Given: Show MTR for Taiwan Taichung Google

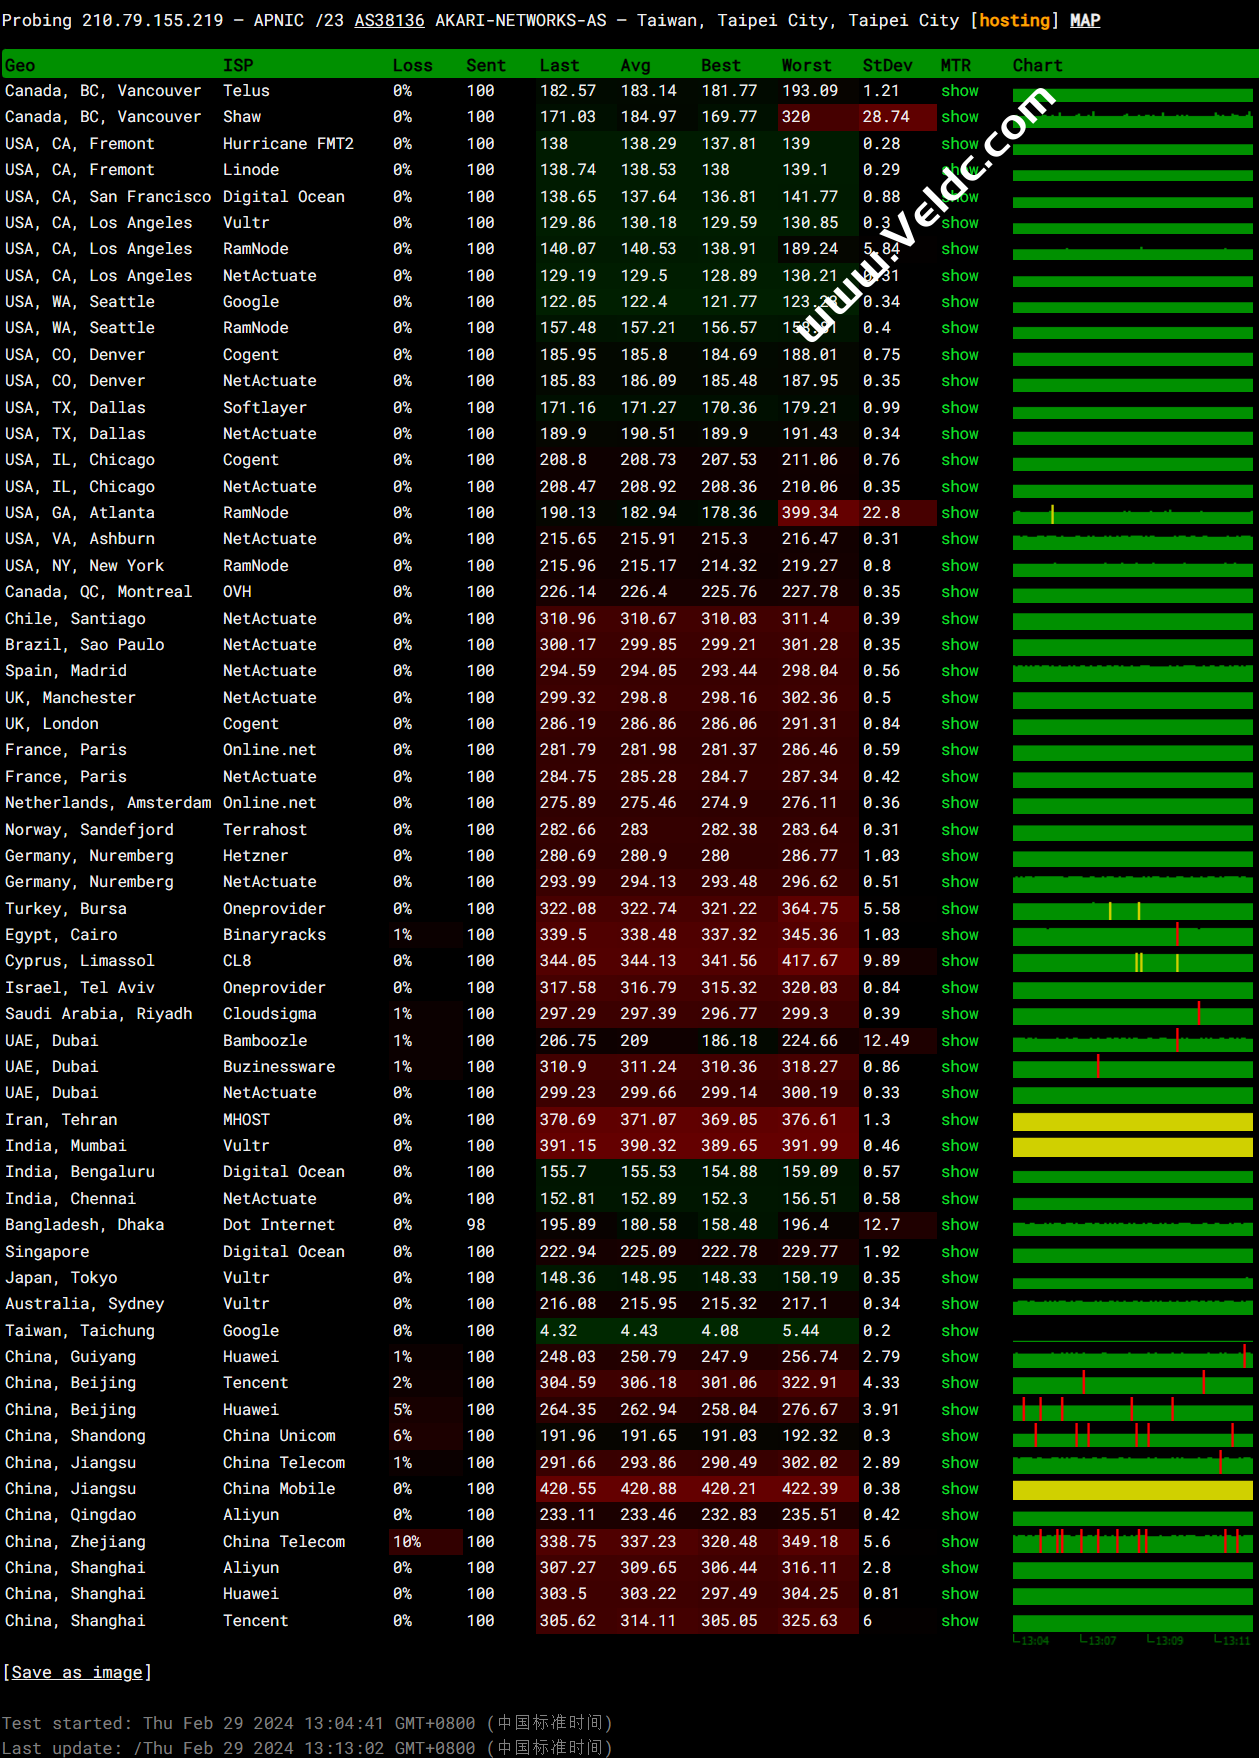Looking at the screenshot, I should (x=959, y=1331).
